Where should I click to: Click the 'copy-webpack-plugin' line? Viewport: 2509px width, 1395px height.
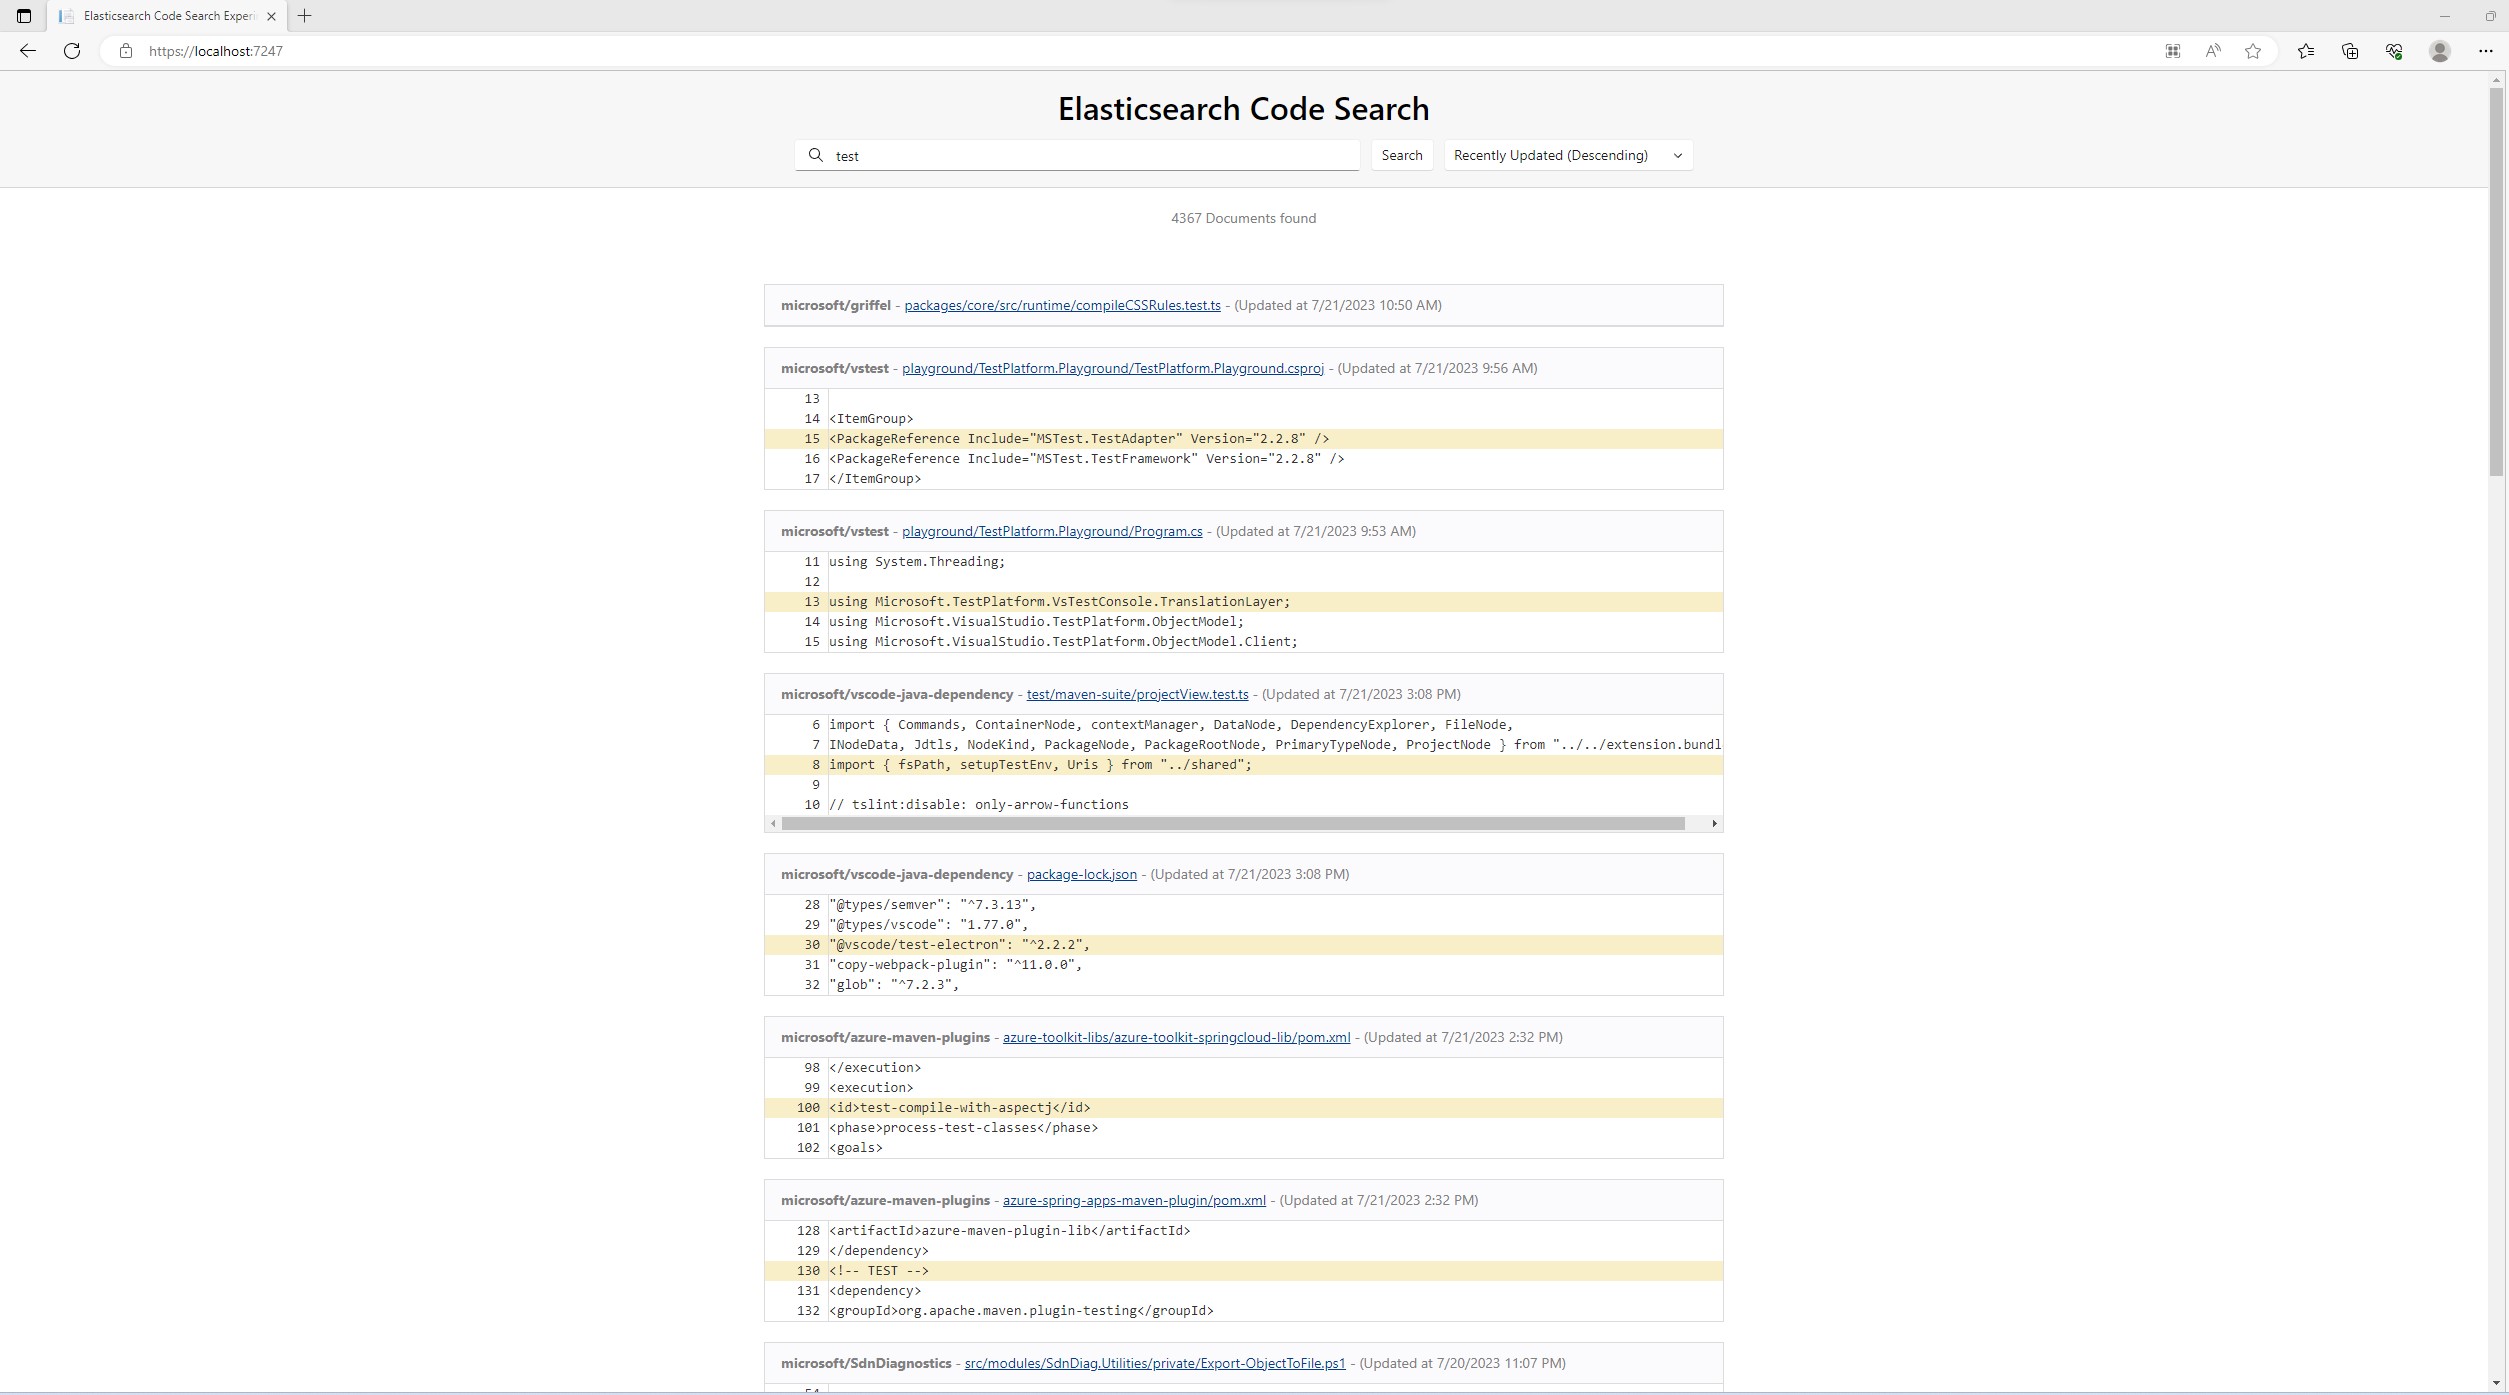pos(1243,965)
